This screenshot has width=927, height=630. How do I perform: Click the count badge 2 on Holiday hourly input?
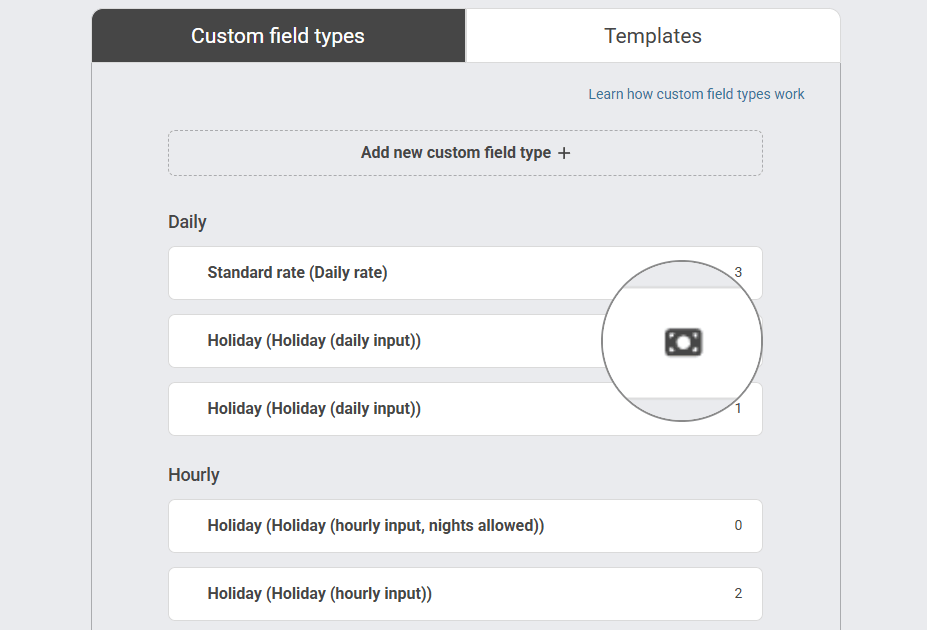[738, 593]
